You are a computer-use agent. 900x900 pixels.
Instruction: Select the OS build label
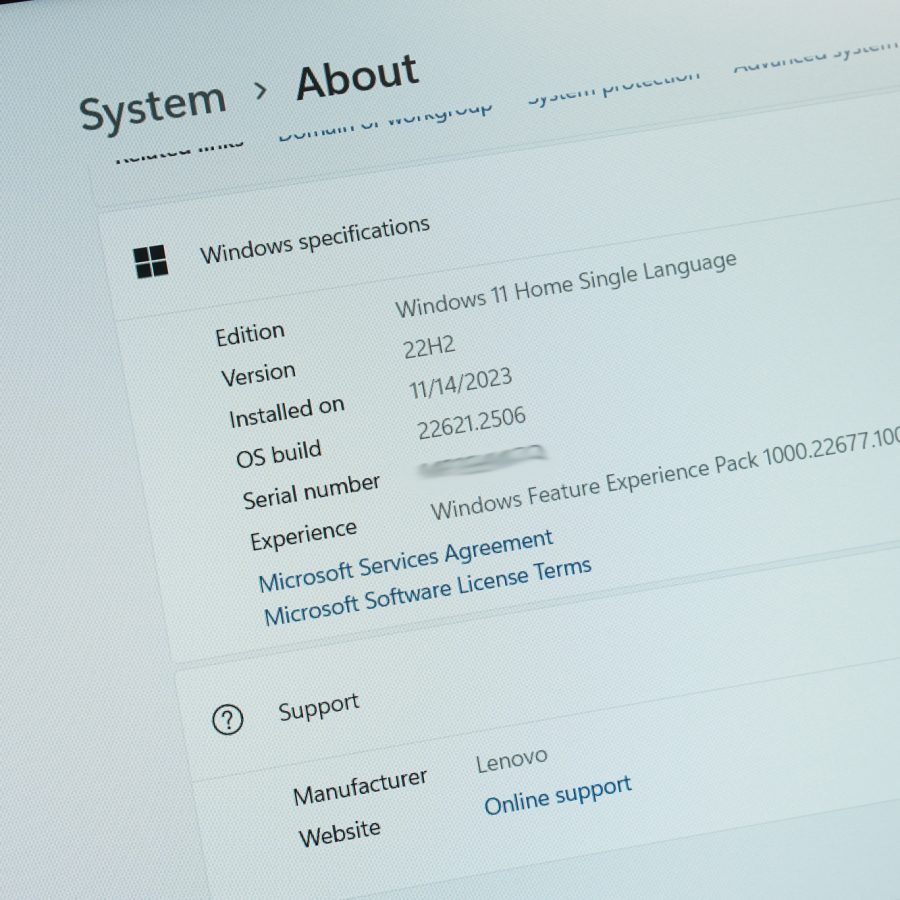click(278, 453)
